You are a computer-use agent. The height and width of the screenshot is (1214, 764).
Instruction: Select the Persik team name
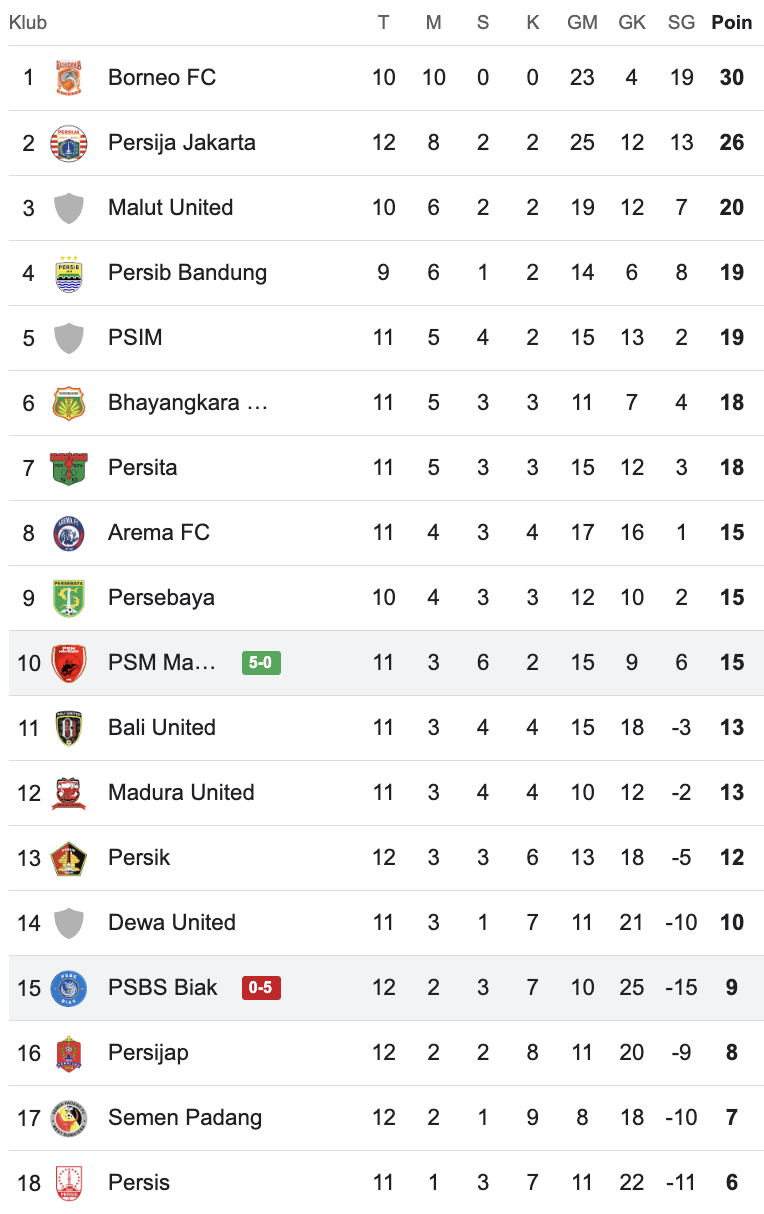(139, 858)
